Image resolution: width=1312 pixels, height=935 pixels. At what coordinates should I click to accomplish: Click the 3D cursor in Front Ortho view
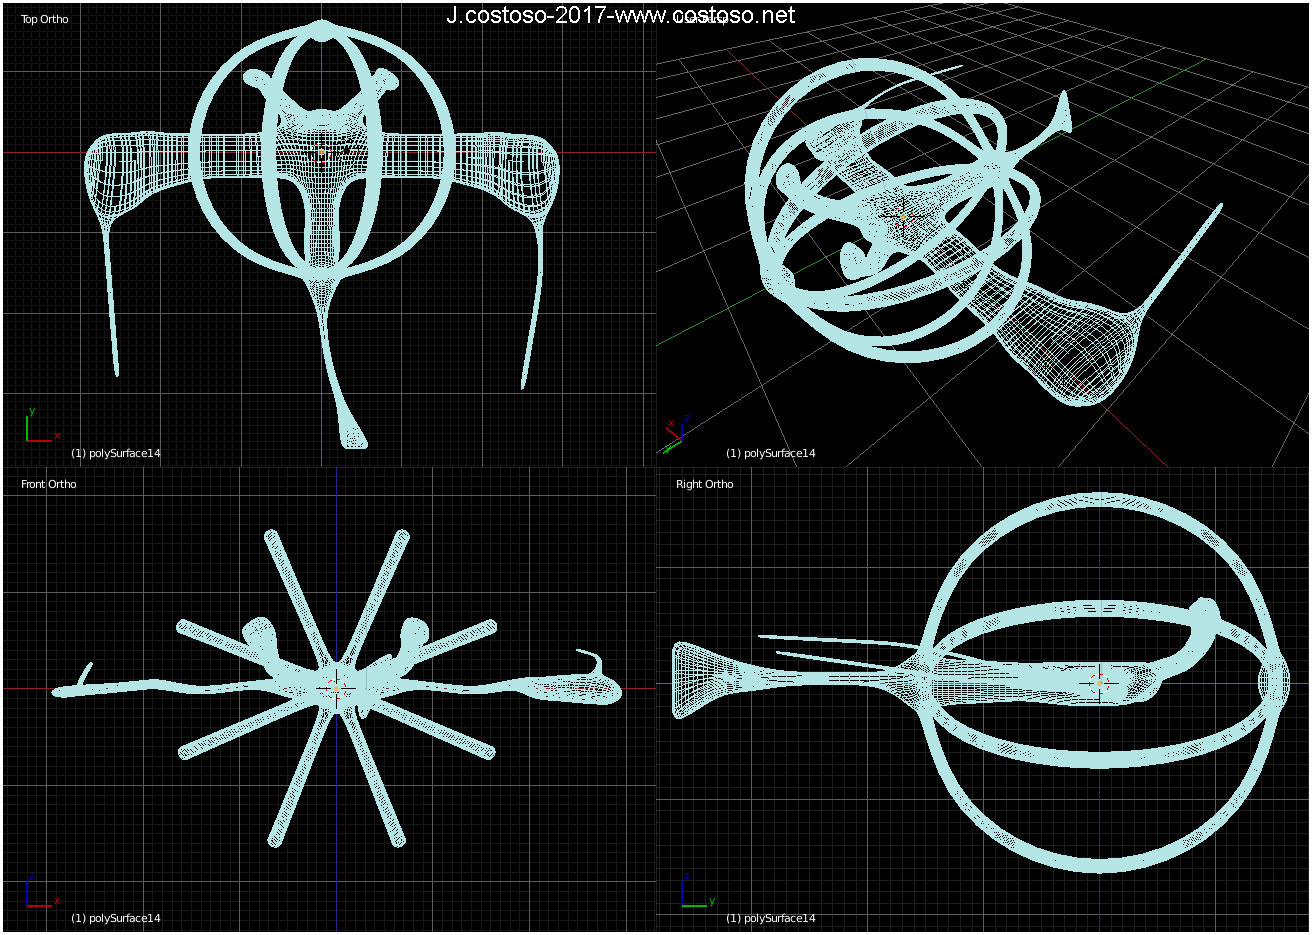(336, 688)
